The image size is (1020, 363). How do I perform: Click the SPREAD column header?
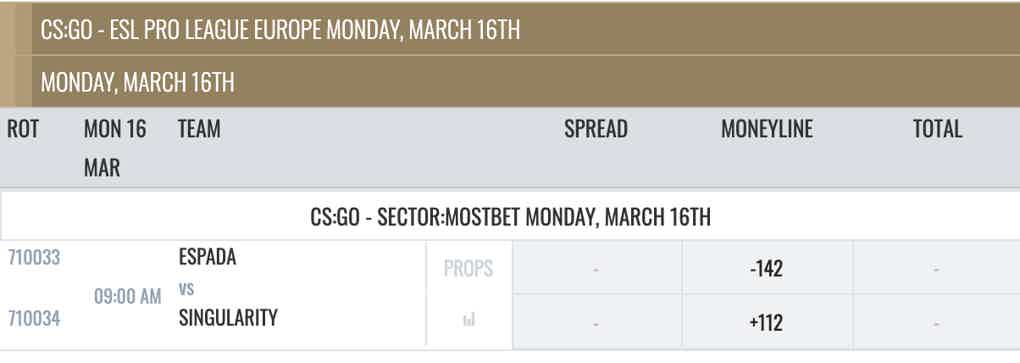click(596, 129)
